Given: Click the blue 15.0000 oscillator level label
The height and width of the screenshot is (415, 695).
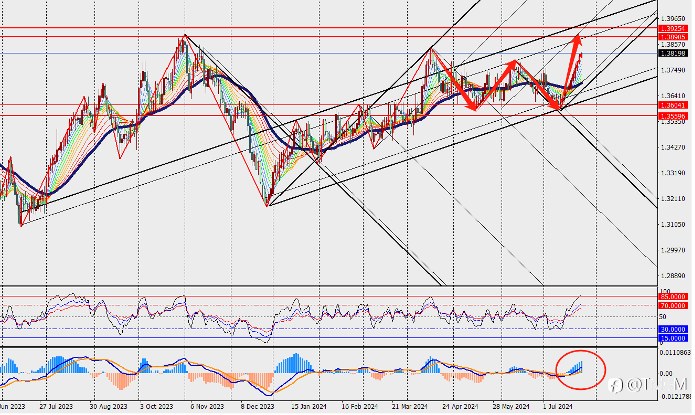Looking at the screenshot, I should (x=673, y=338).
